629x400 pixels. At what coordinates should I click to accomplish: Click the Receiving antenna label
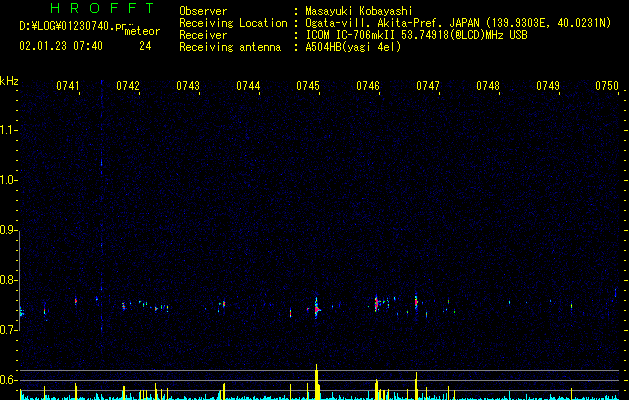[230, 47]
